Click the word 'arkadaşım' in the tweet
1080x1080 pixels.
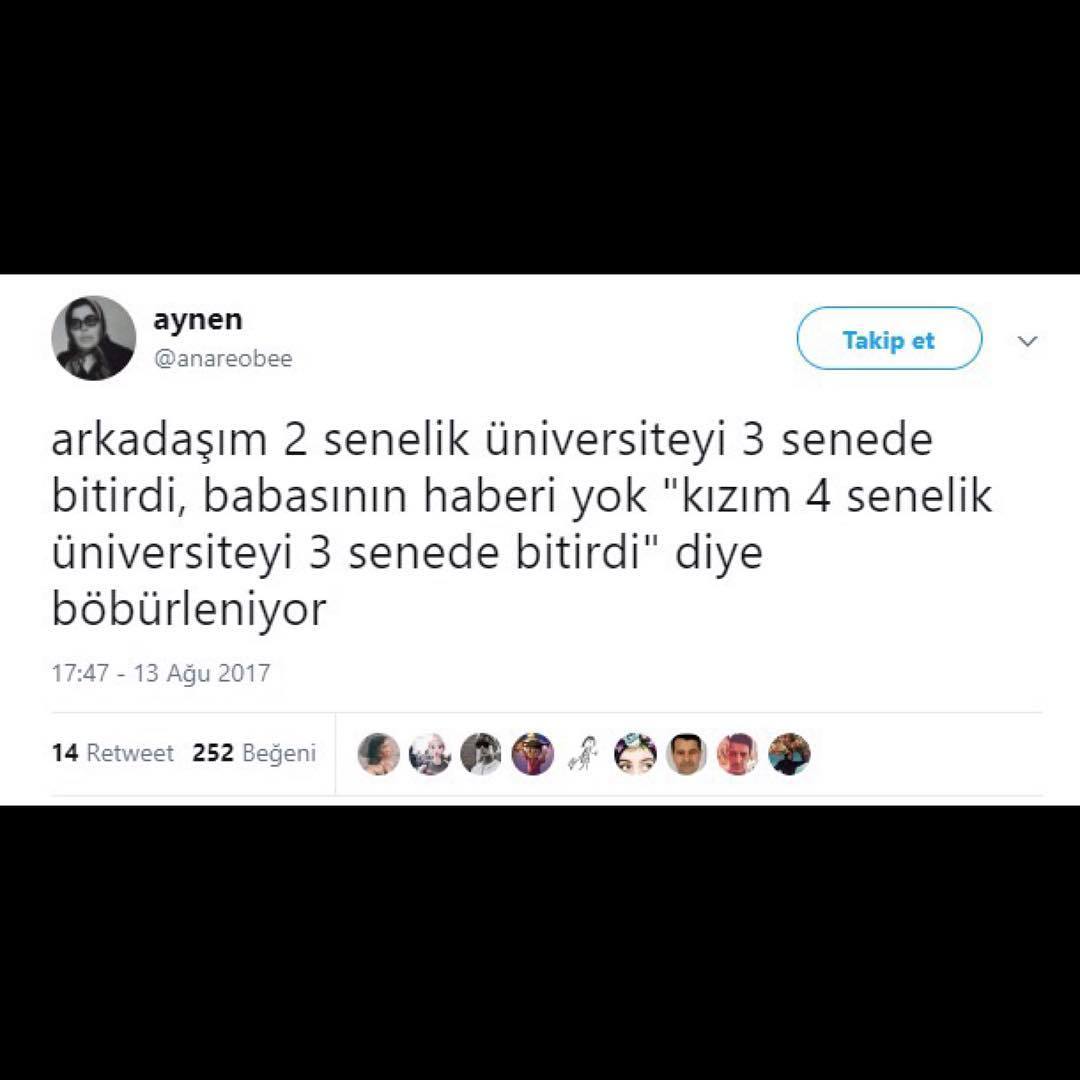click(159, 441)
